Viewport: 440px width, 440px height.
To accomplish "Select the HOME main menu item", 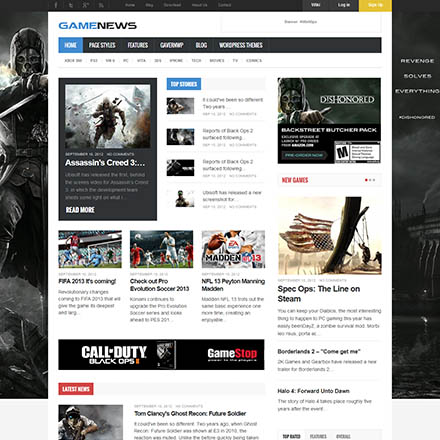I will click(71, 45).
